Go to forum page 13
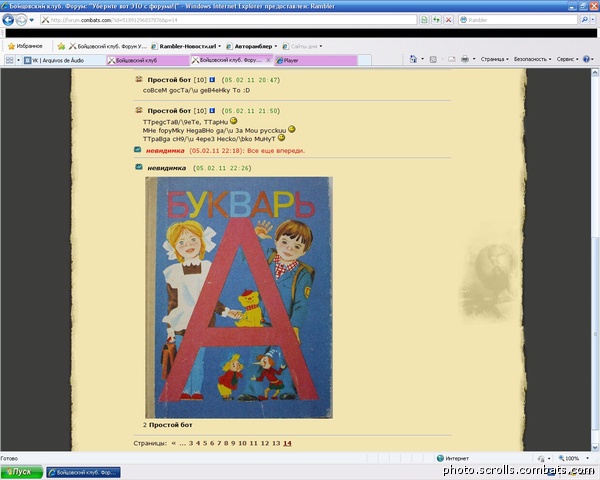Image resolution: width=600 pixels, height=480 pixels. click(276, 443)
